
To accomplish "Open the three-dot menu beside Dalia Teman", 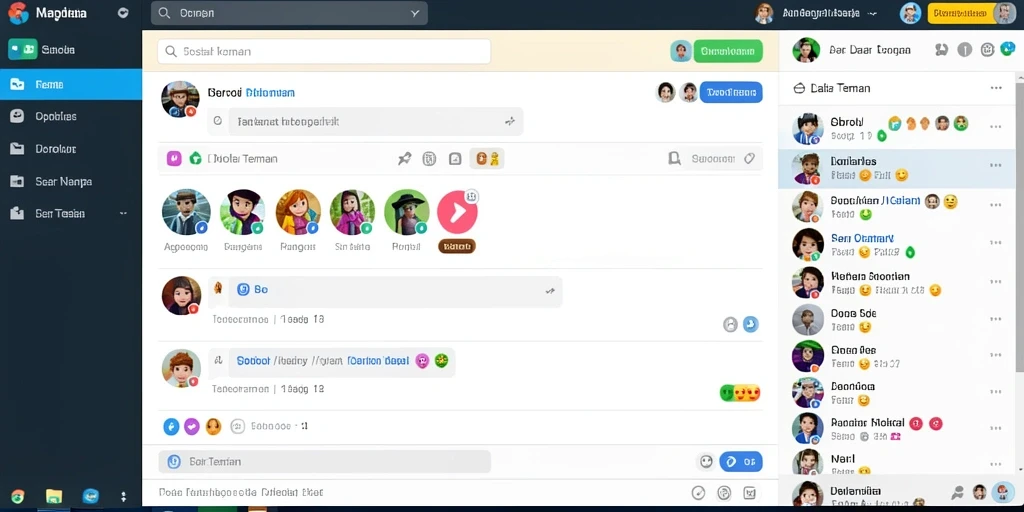I will [x=996, y=88].
